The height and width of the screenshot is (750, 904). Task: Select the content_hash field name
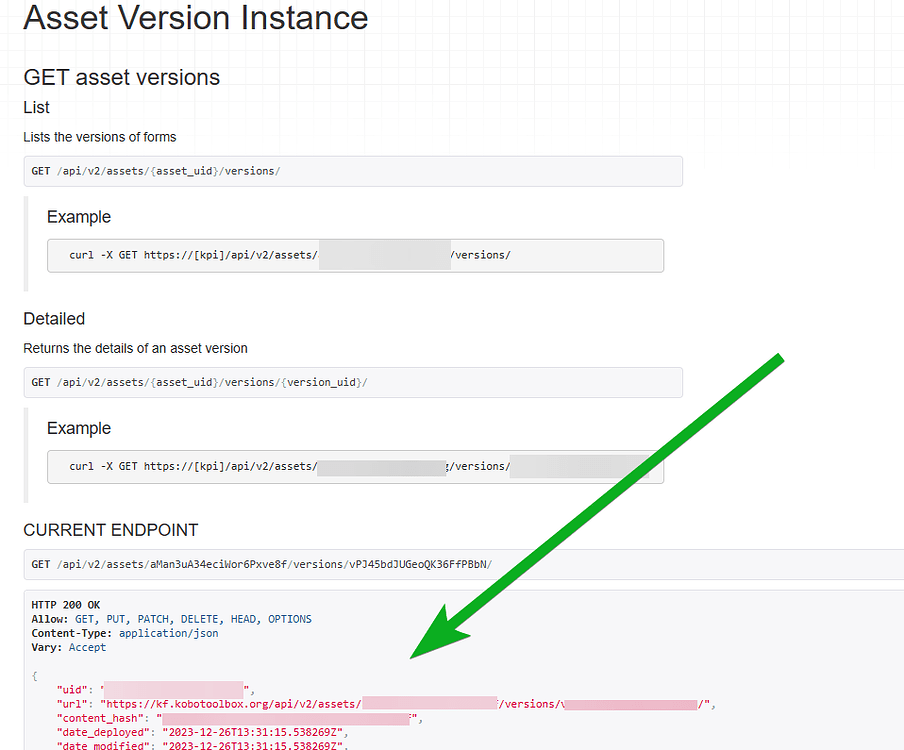pos(100,717)
